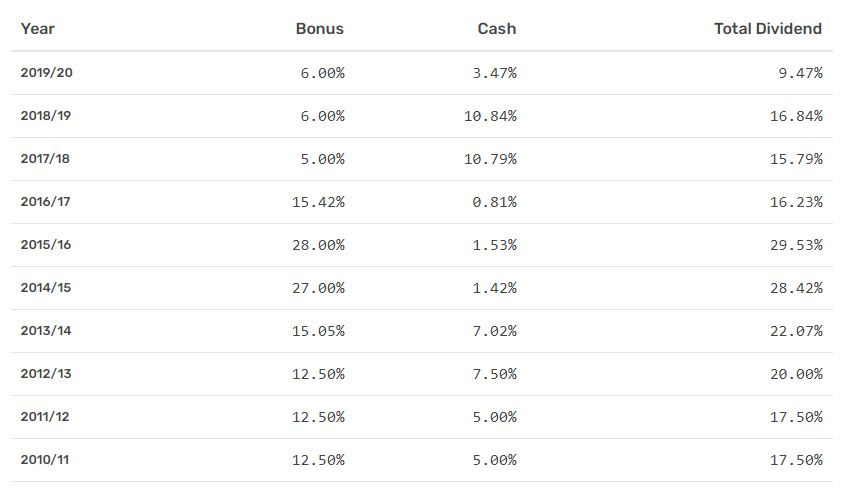860x492 pixels.
Task: Select the 9.47% total dividend cell
Action: pos(800,73)
